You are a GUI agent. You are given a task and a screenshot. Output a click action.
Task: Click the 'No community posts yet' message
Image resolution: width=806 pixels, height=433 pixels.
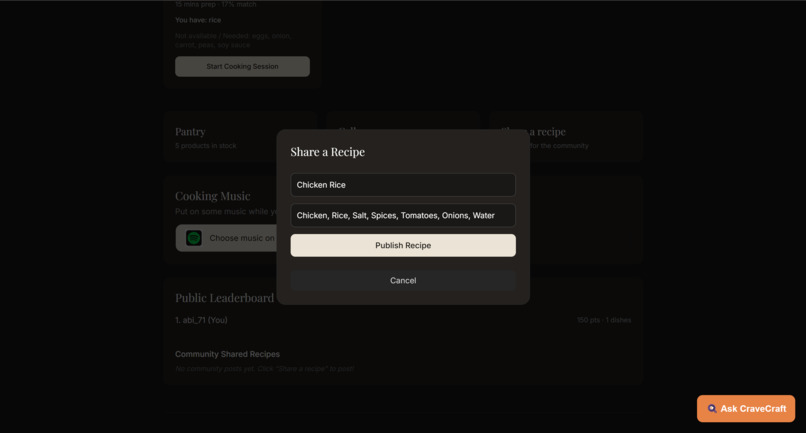click(264, 368)
